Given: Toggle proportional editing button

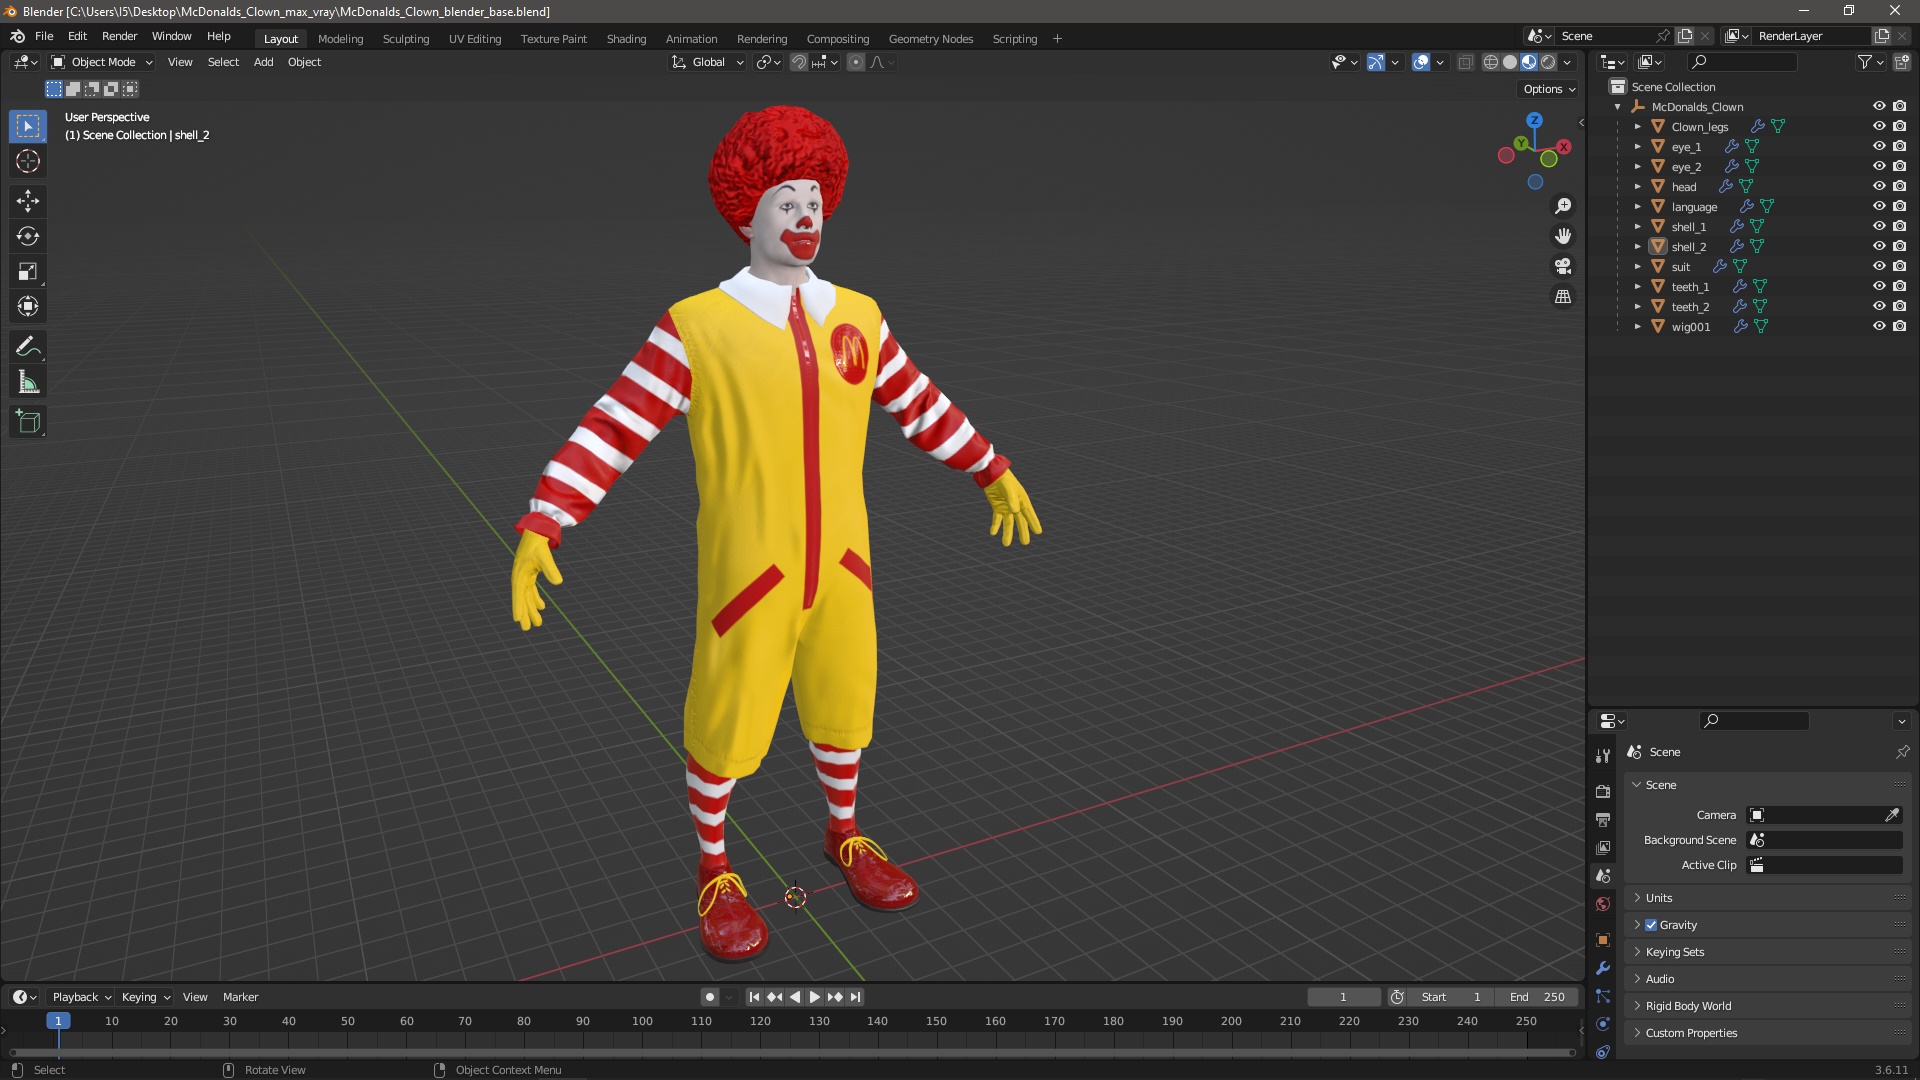Looking at the screenshot, I should (x=856, y=62).
